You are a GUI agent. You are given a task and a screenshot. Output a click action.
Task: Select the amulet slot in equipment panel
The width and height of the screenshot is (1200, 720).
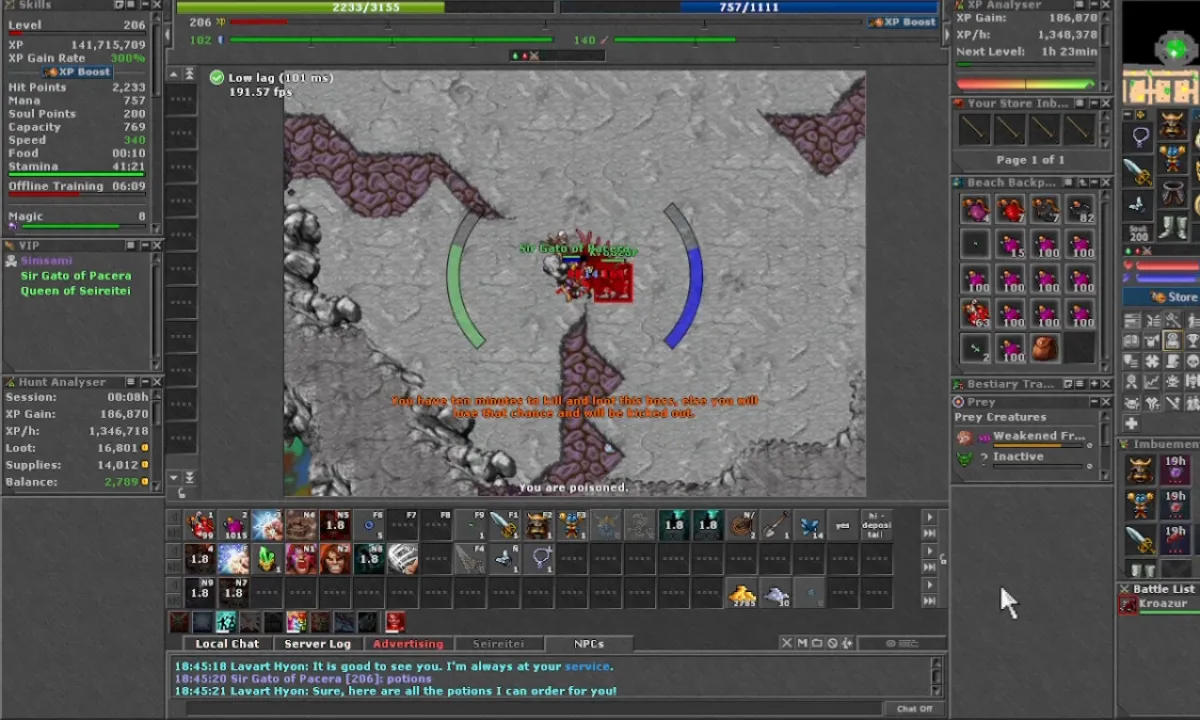(x=1140, y=136)
